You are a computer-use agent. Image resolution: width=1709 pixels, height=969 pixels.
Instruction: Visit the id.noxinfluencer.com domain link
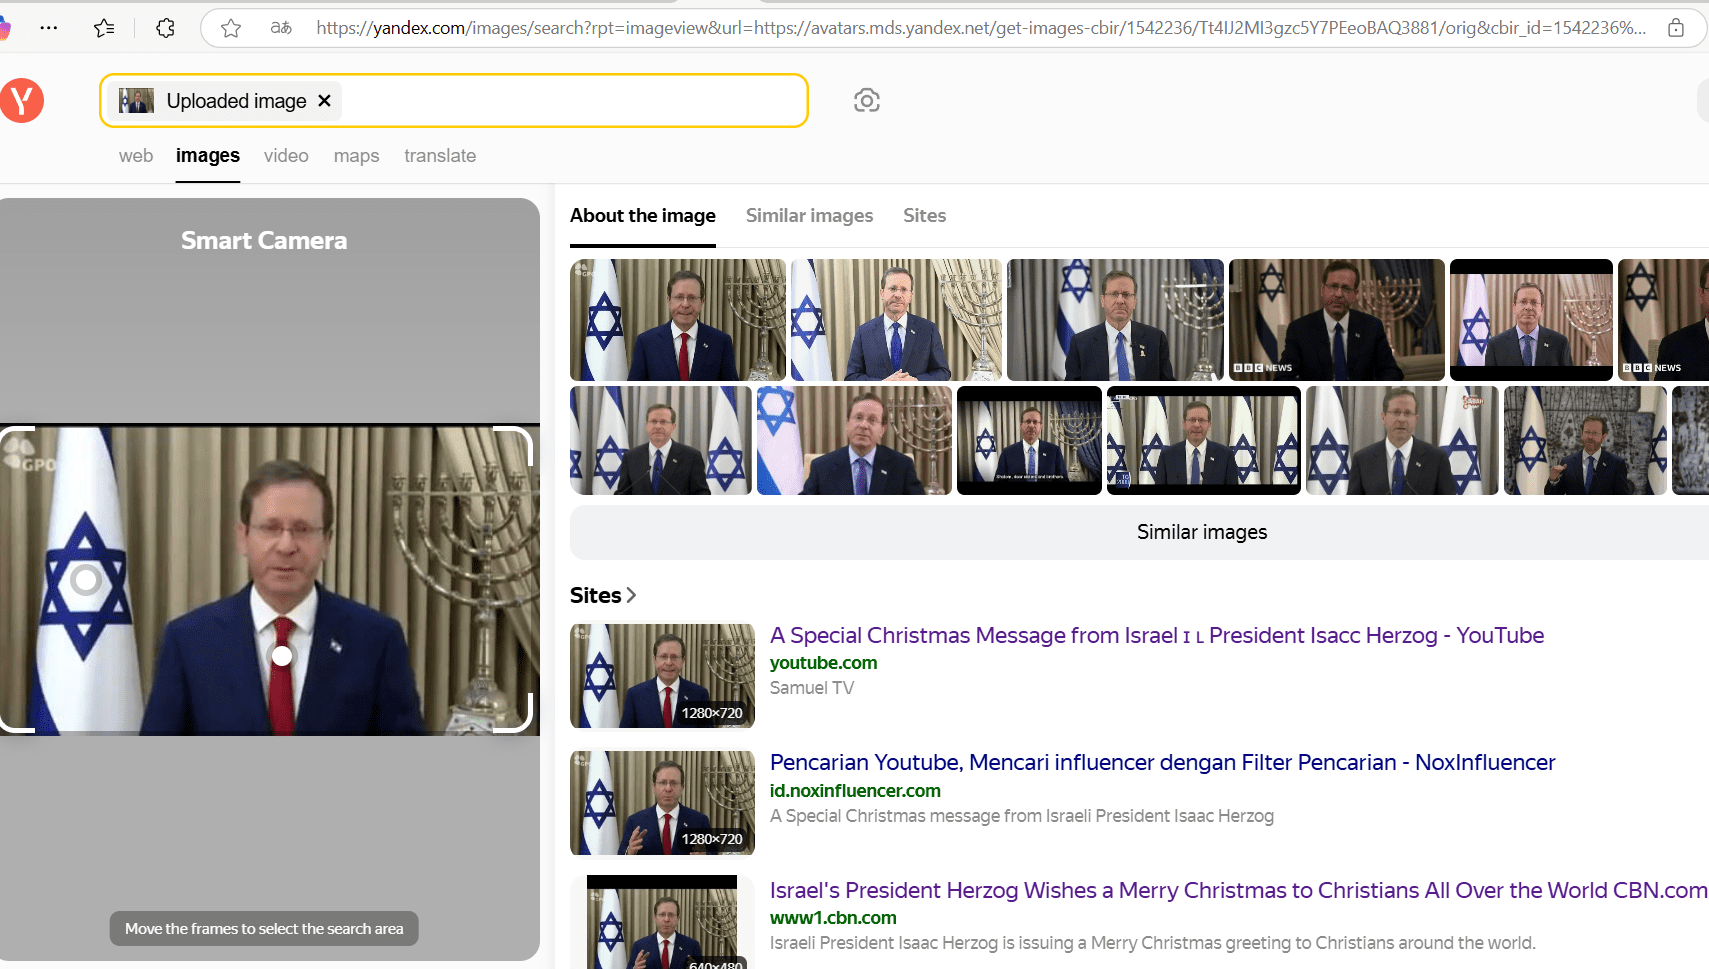(855, 791)
